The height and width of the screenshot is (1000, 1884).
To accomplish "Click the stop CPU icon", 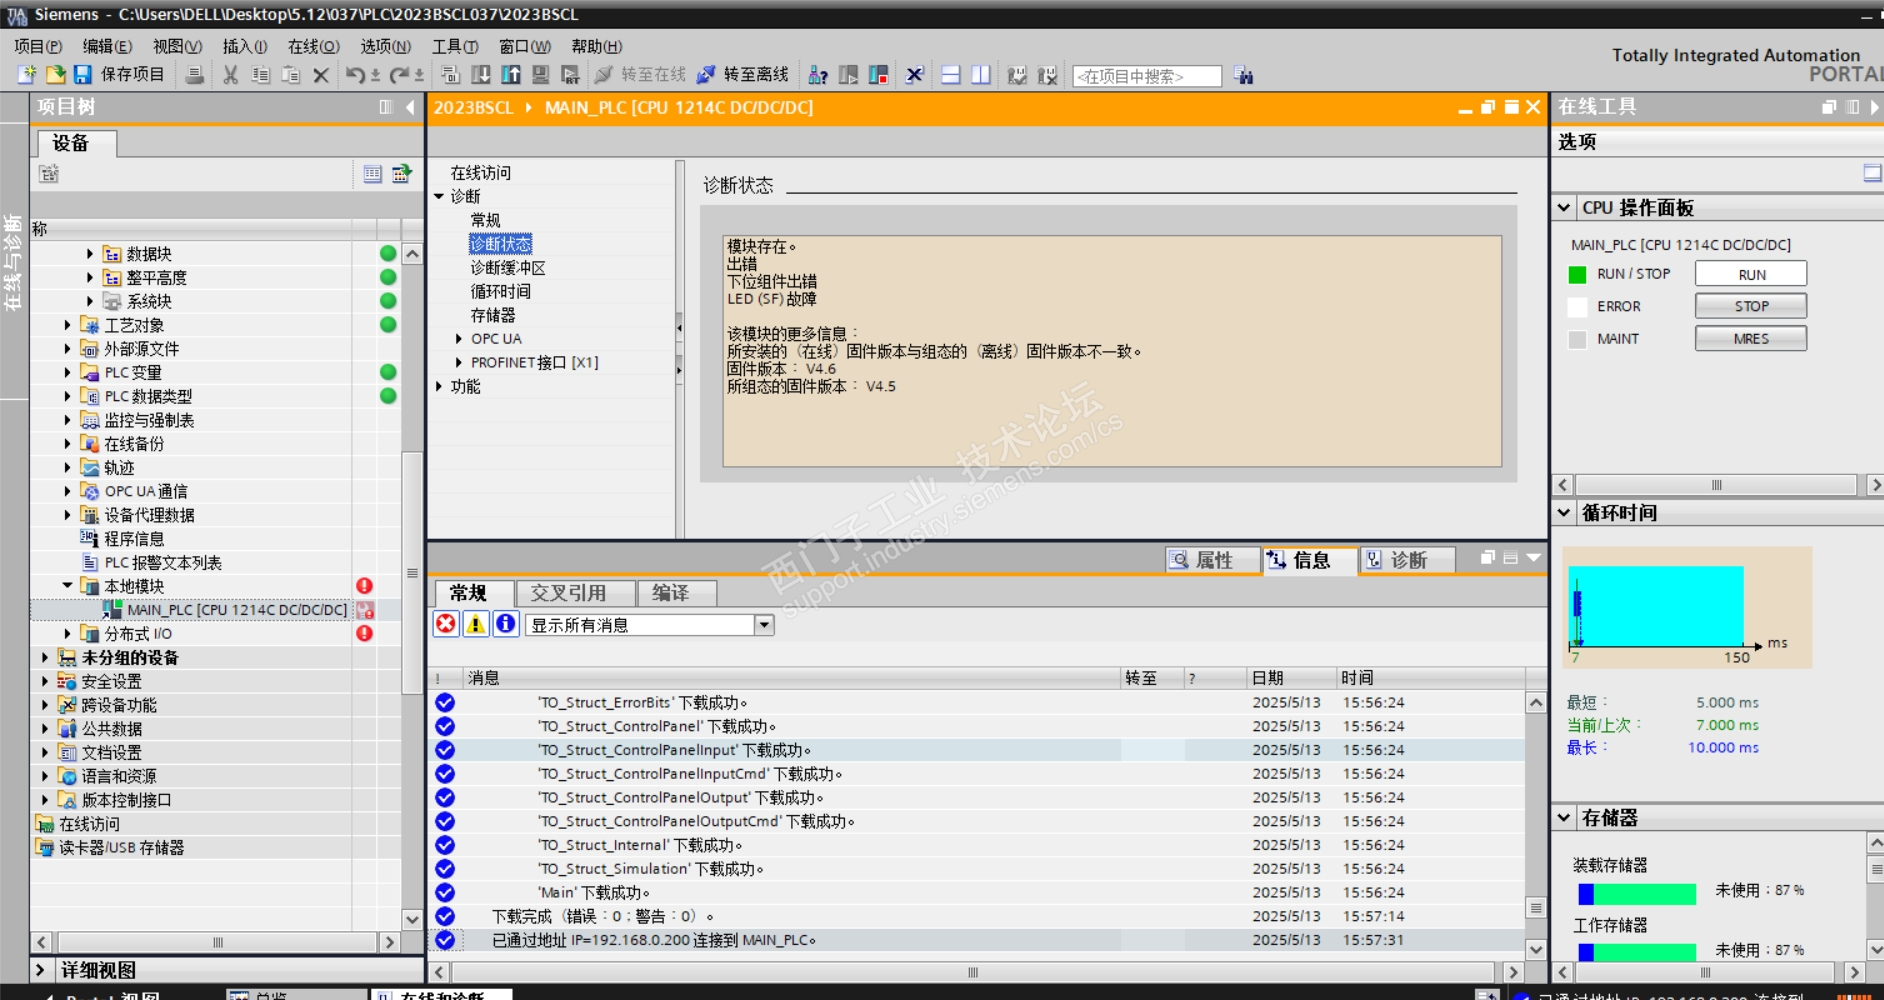I will coord(879,75).
